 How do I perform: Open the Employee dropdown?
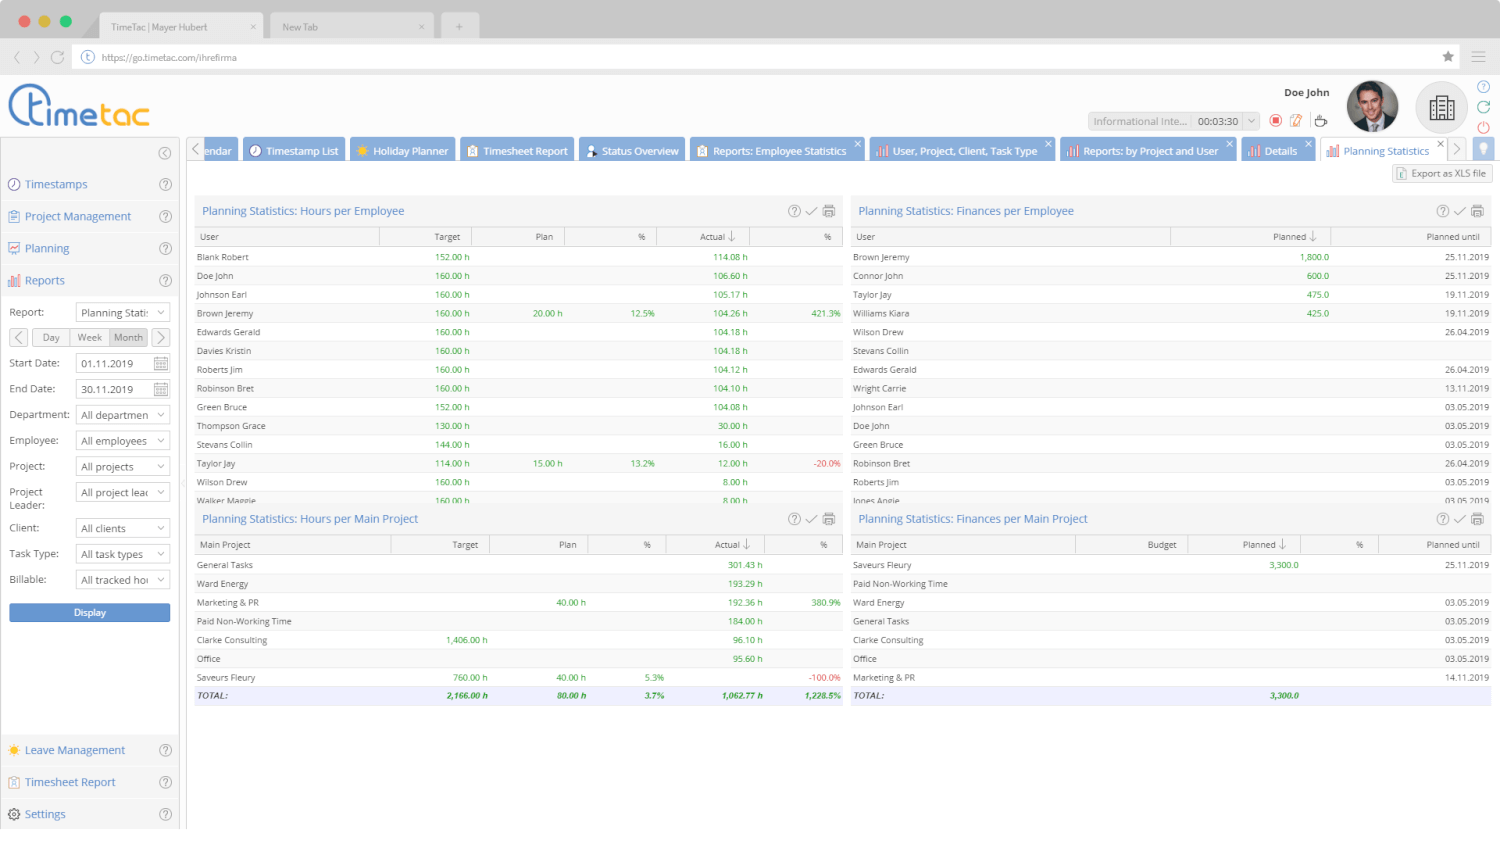point(123,440)
